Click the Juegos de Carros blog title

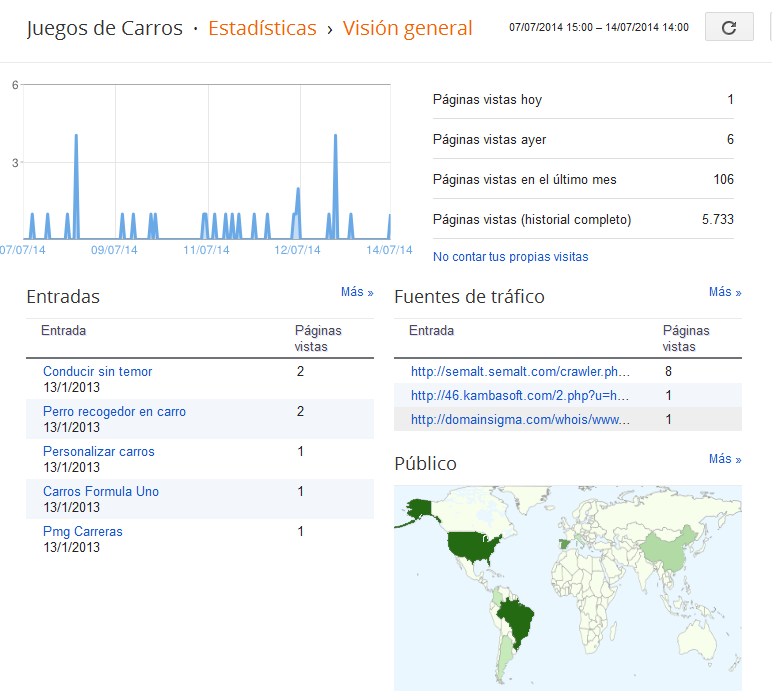[104, 29]
